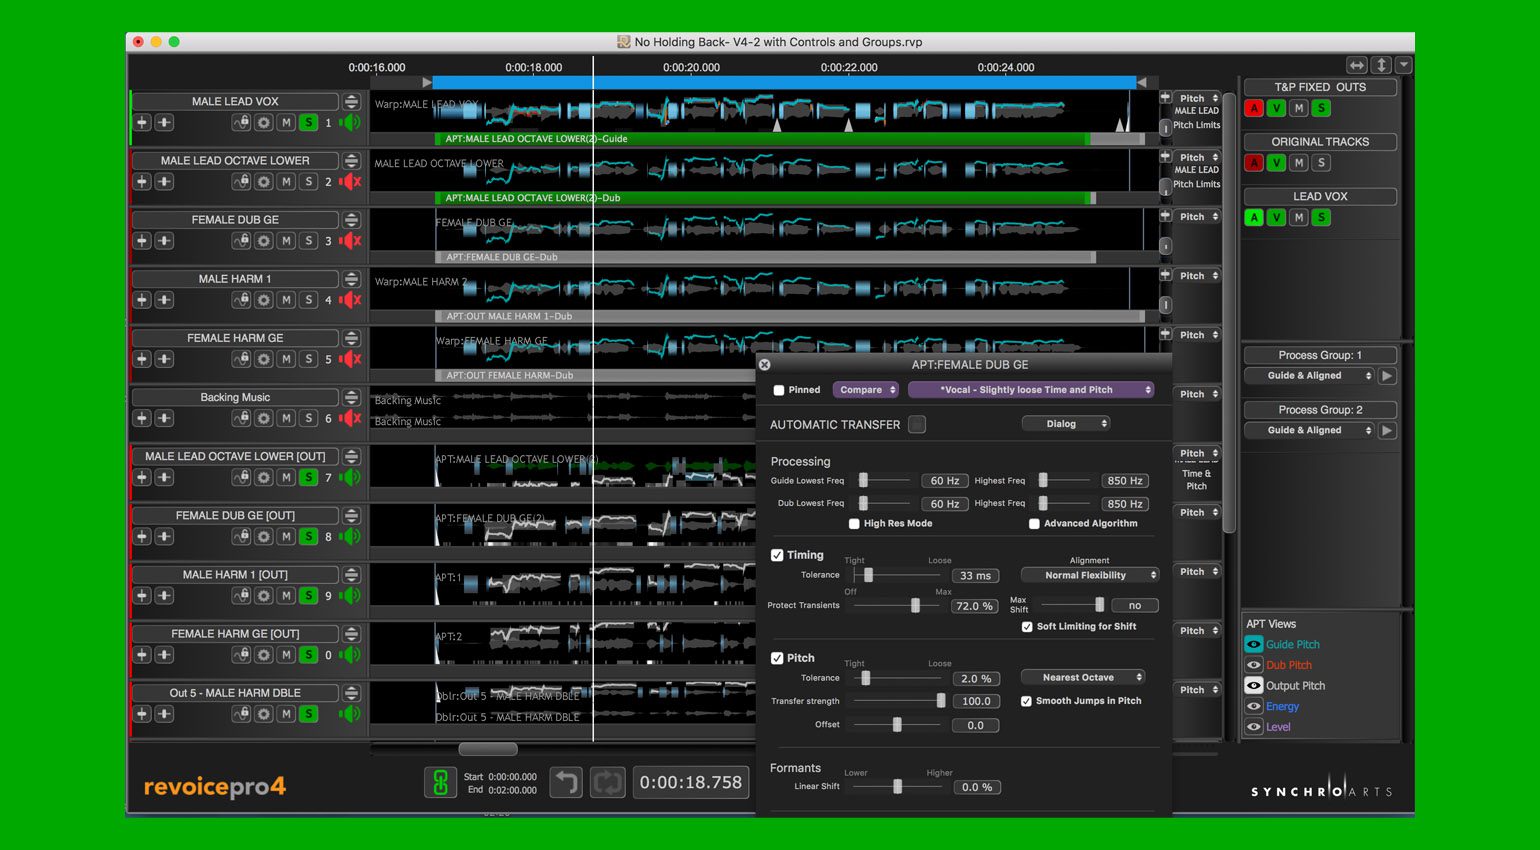Open the Nearest Octave dropdown
1540x850 pixels.
1083,677
